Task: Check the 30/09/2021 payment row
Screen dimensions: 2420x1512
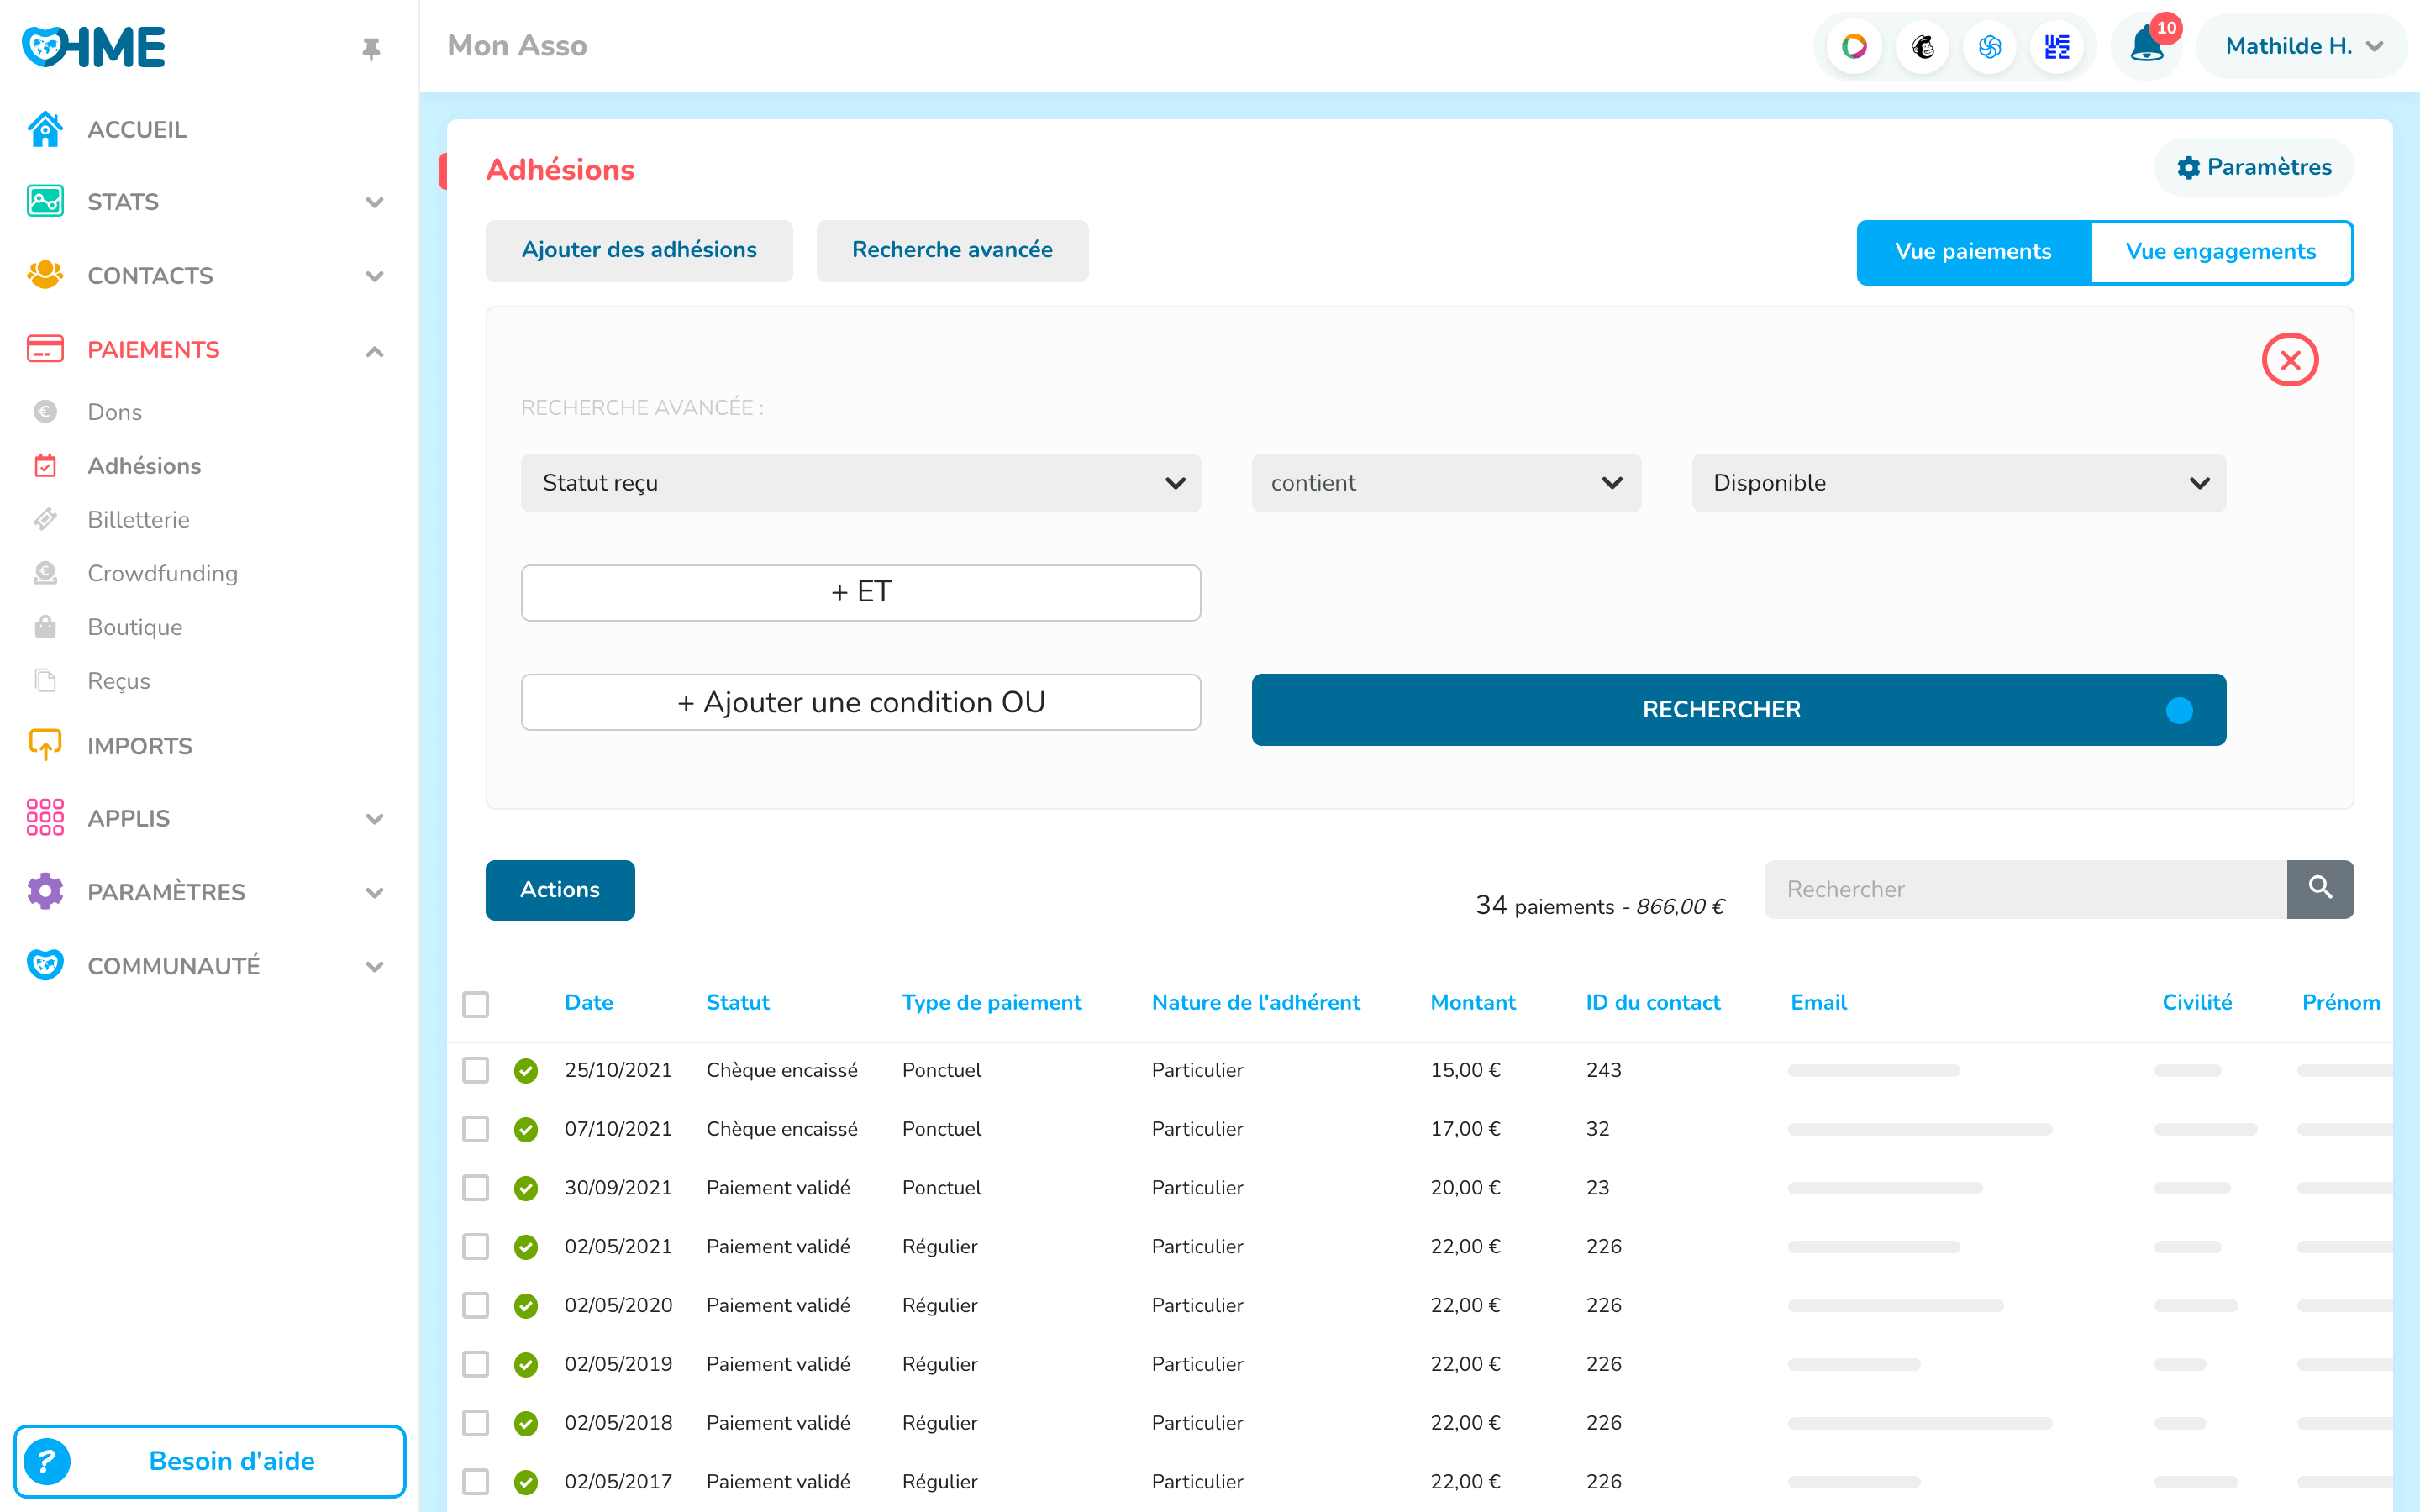Action: coord(476,1187)
